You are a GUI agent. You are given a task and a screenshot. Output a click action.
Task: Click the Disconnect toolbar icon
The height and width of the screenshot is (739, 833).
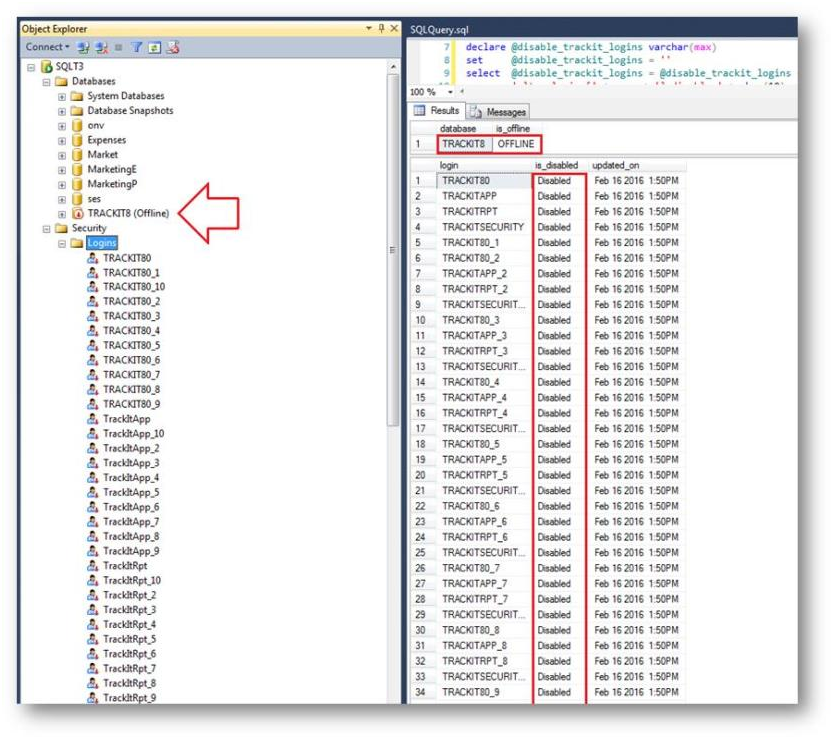pos(101,47)
